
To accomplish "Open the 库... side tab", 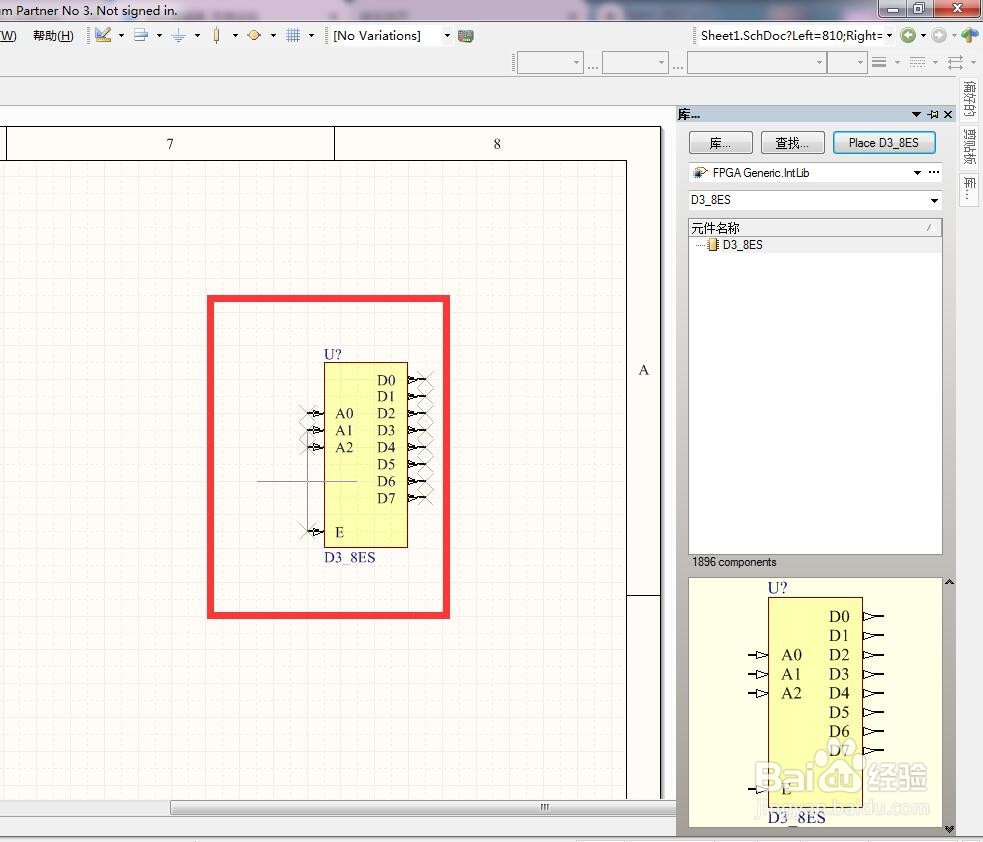I will (x=969, y=189).
